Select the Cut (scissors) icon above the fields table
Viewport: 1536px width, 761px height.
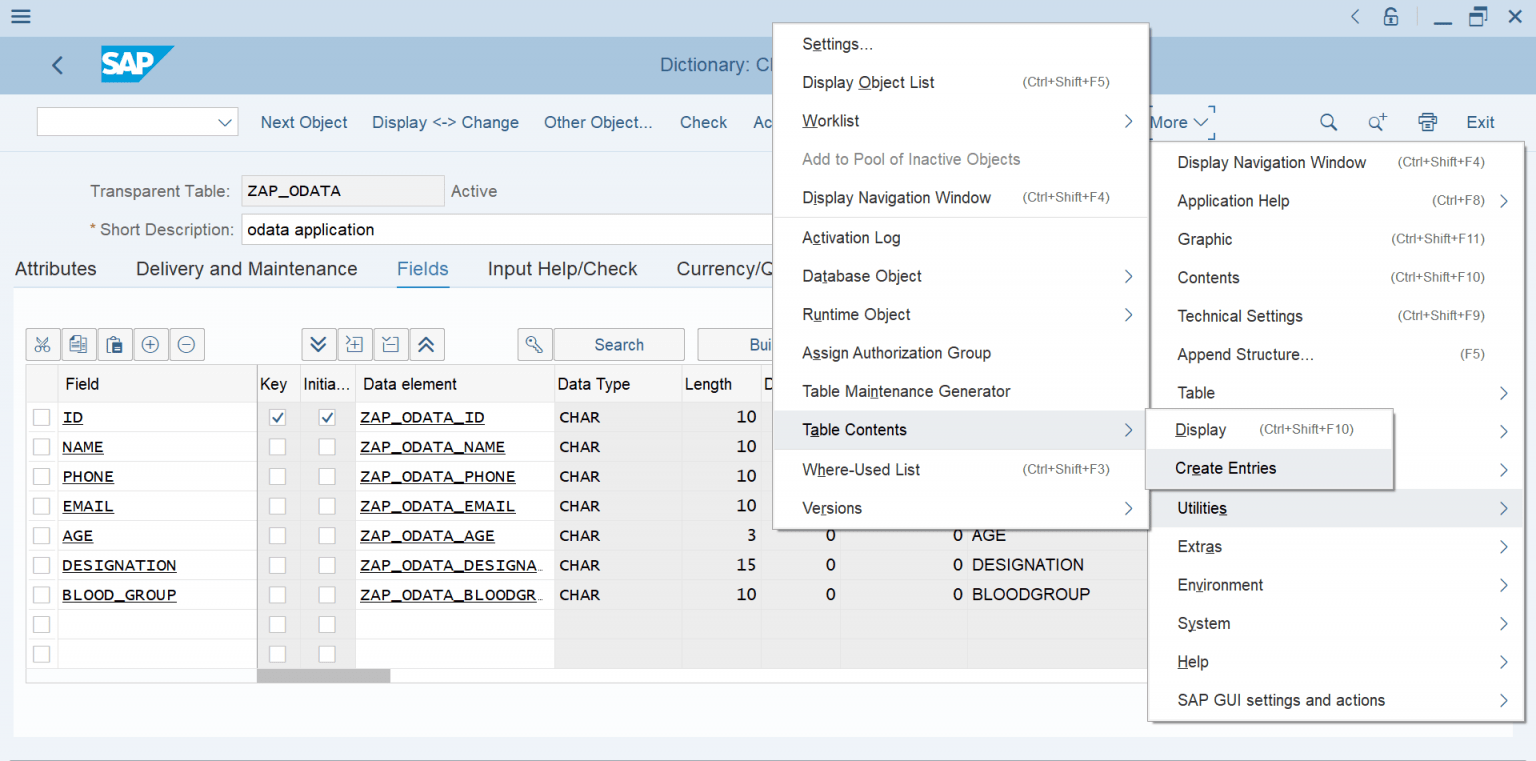pyautogui.click(x=42, y=344)
